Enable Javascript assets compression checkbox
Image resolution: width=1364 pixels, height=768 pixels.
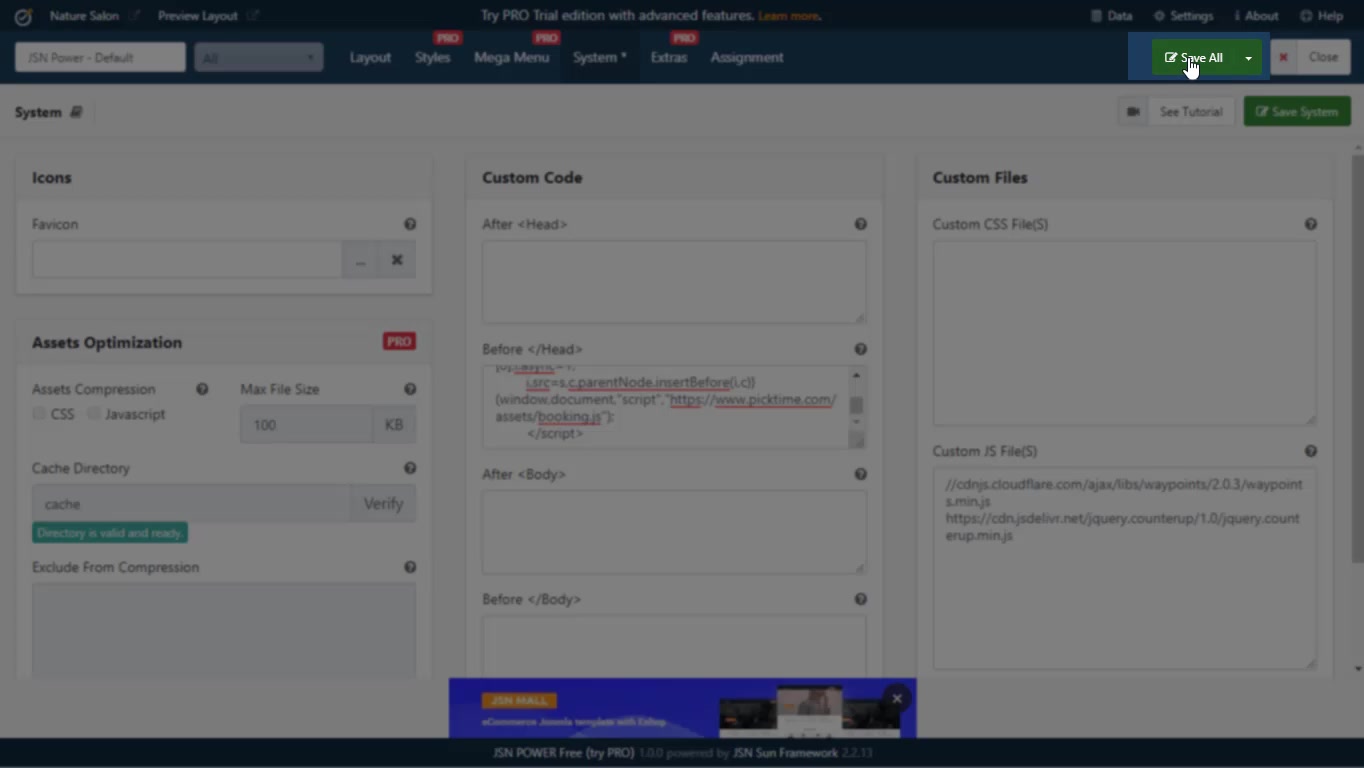pyautogui.click(x=94, y=414)
